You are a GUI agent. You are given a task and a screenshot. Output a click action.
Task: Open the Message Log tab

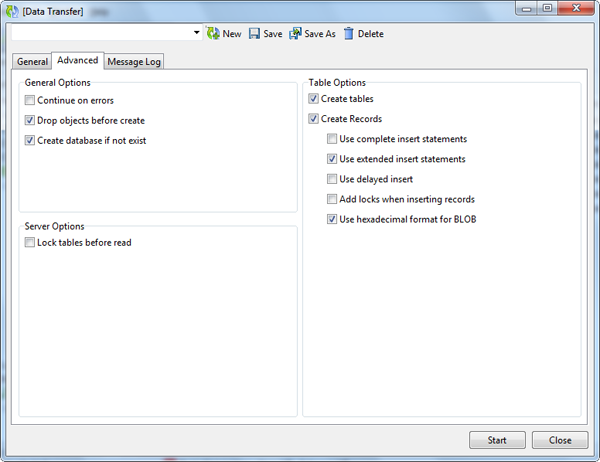tap(134, 62)
